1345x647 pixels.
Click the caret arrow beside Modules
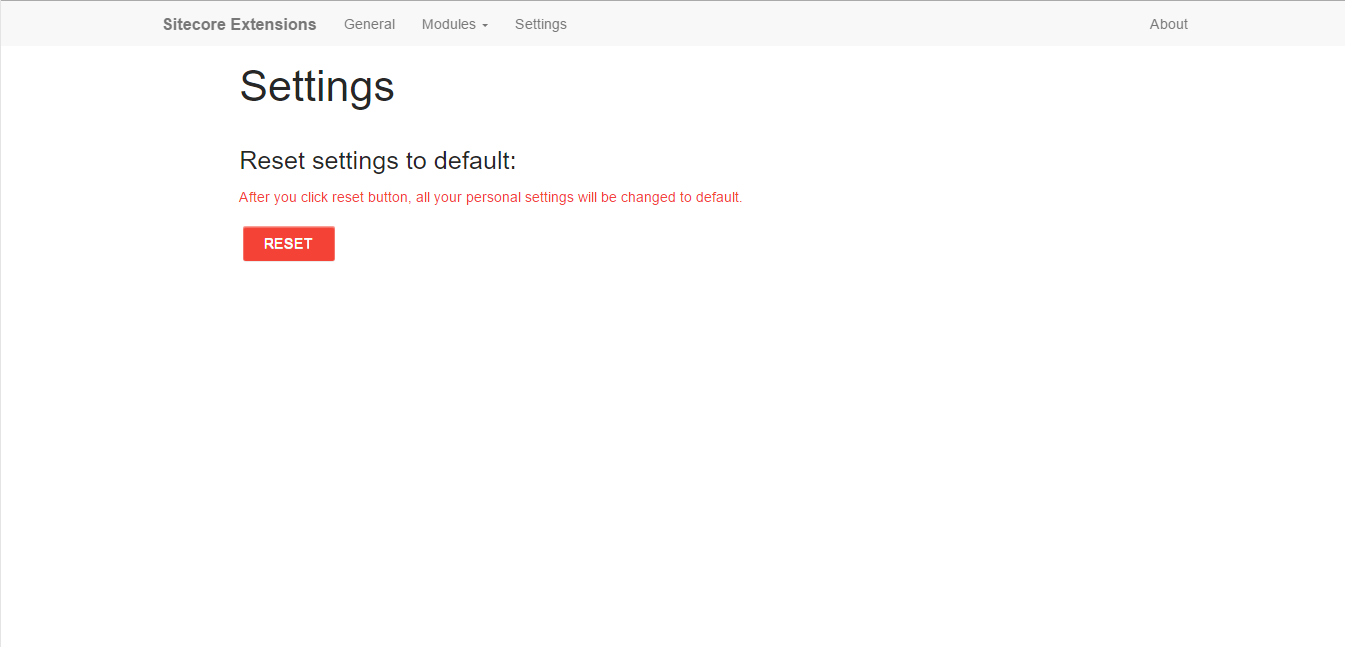[485, 26]
